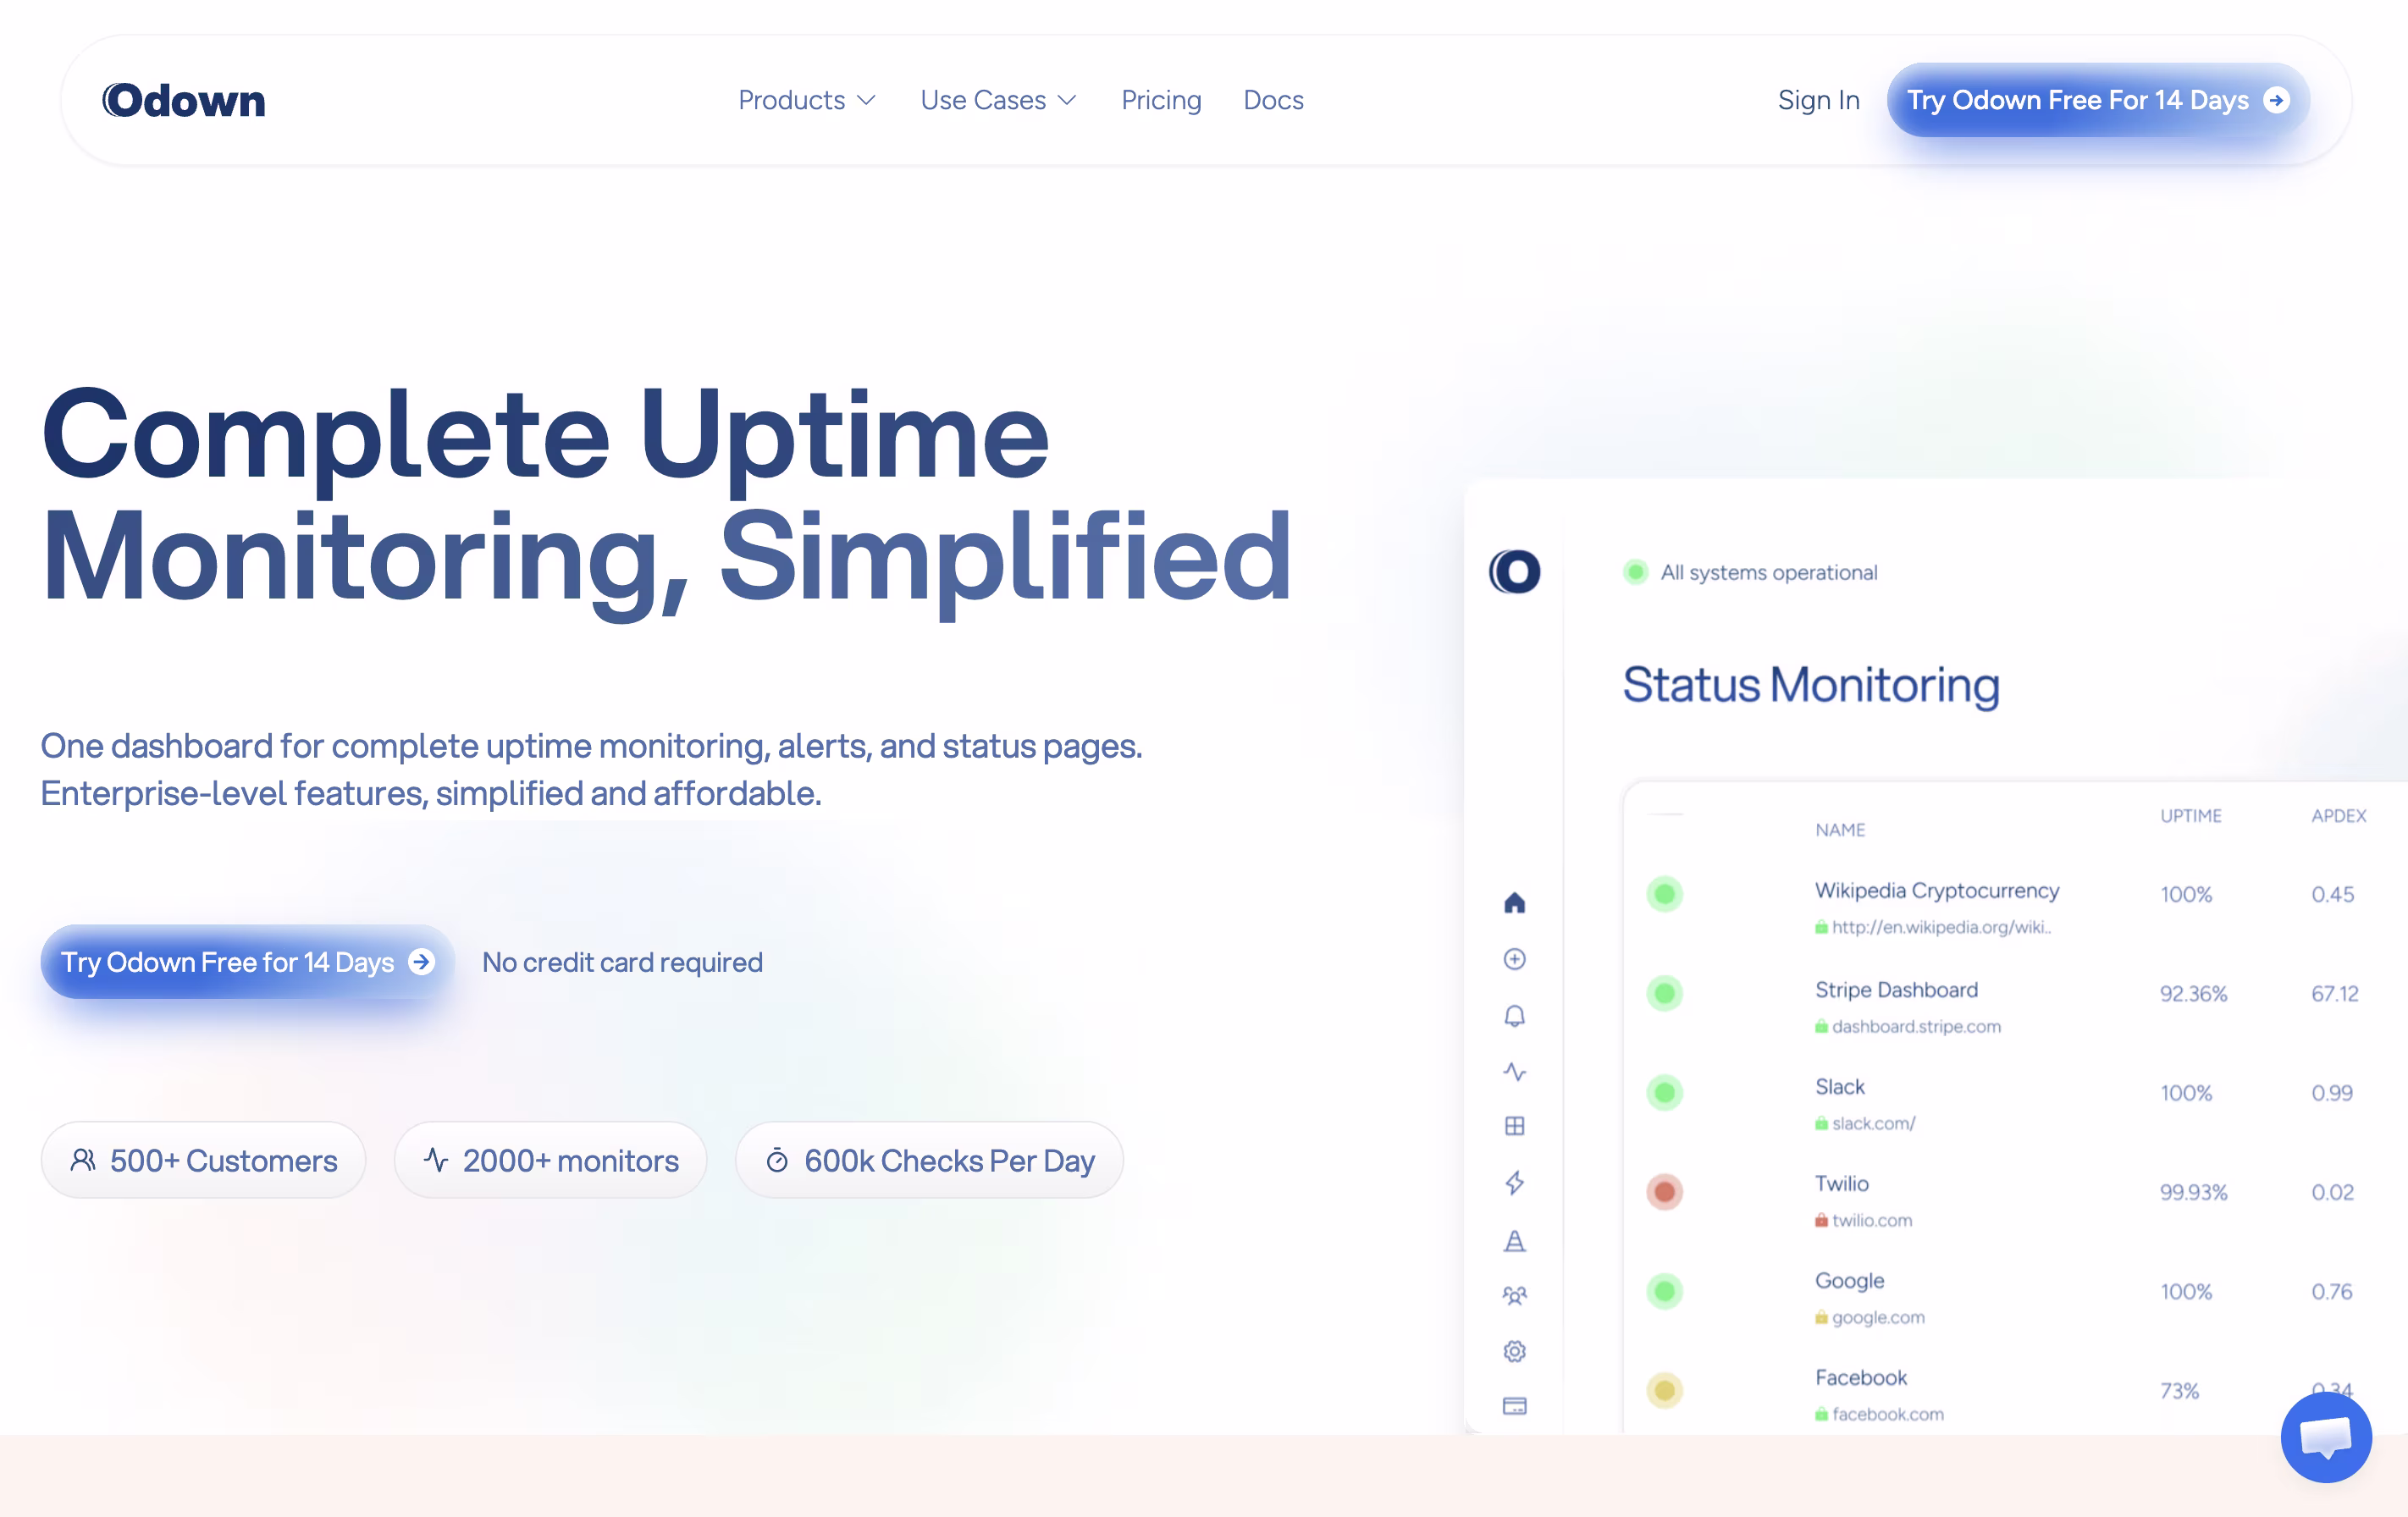Click the All systems operational green indicator

1636,572
